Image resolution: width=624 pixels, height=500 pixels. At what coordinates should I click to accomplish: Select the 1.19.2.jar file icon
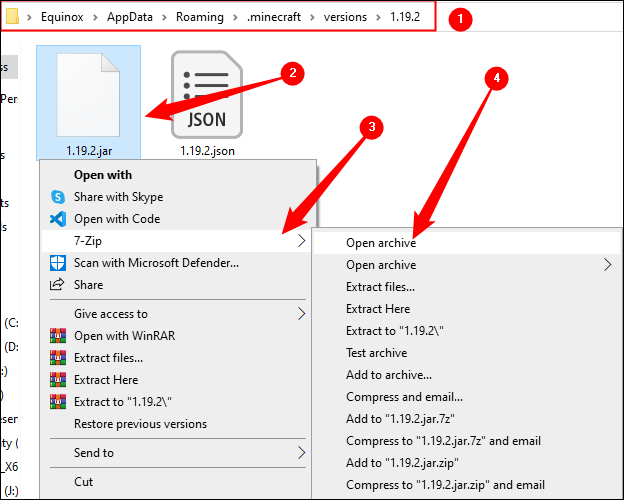(x=88, y=95)
